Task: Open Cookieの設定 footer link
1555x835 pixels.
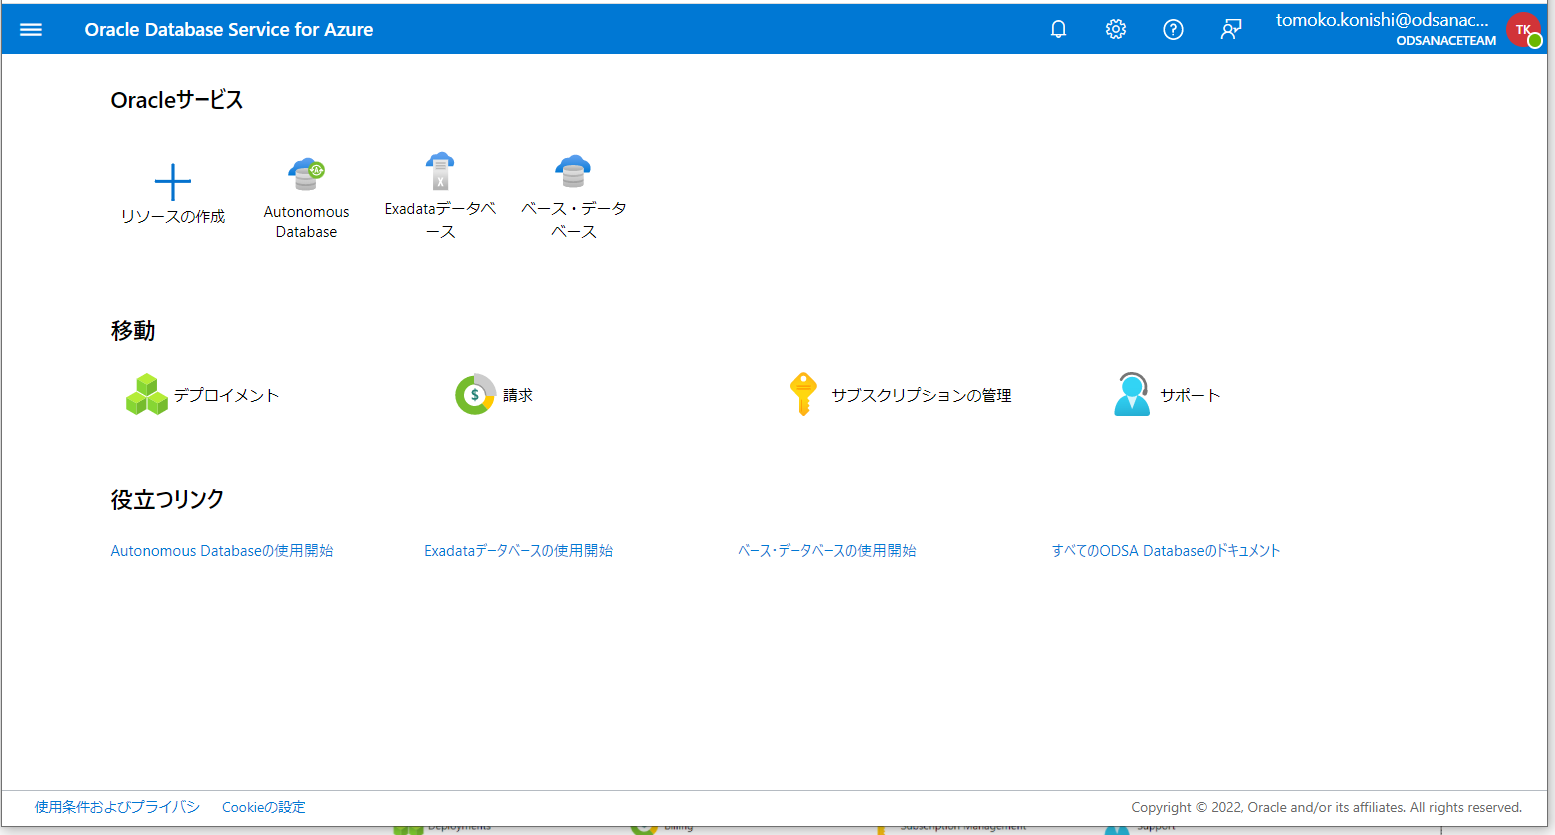Action: click(x=264, y=807)
